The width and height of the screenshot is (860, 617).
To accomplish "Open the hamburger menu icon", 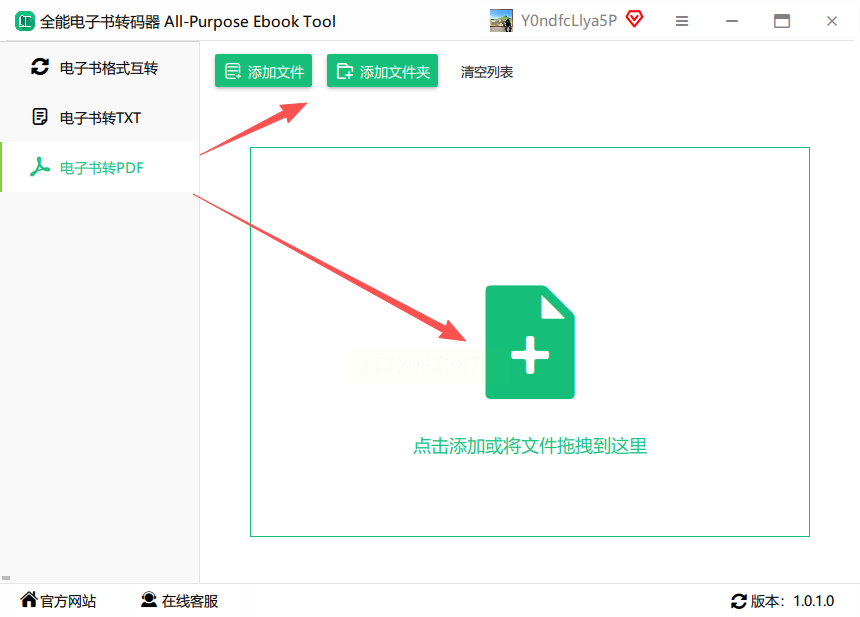I will coord(682,21).
